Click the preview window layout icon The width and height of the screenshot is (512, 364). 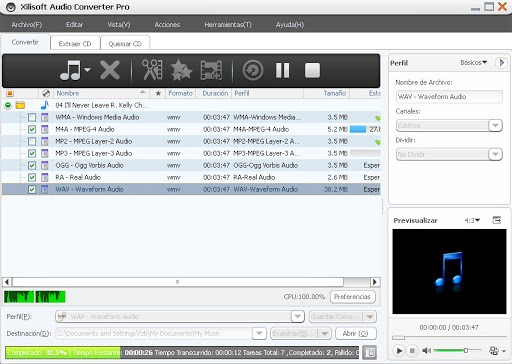pos(497,220)
